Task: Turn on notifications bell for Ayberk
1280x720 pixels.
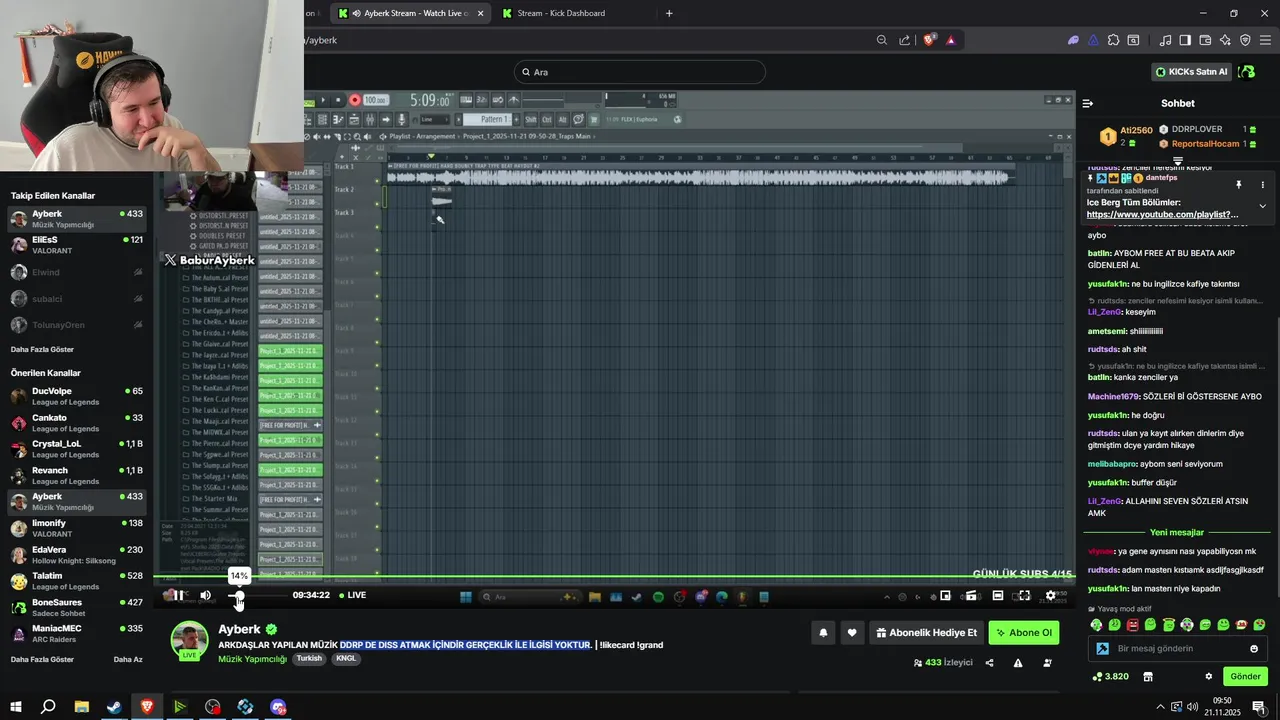Action: [x=823, y=633]
